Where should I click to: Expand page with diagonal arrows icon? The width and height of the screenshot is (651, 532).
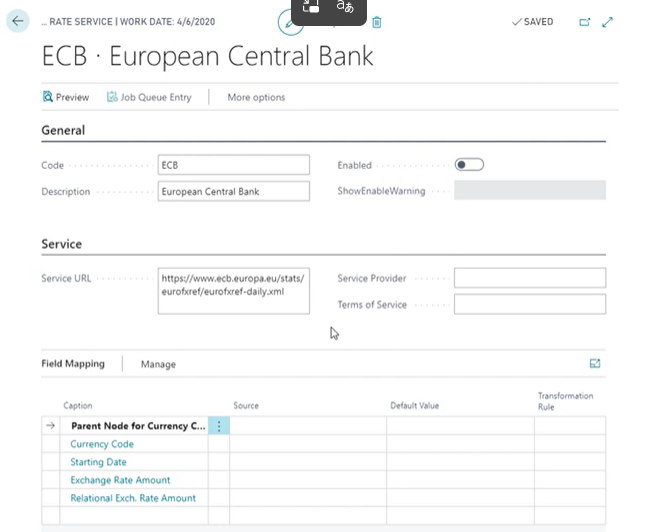[607, 22]
